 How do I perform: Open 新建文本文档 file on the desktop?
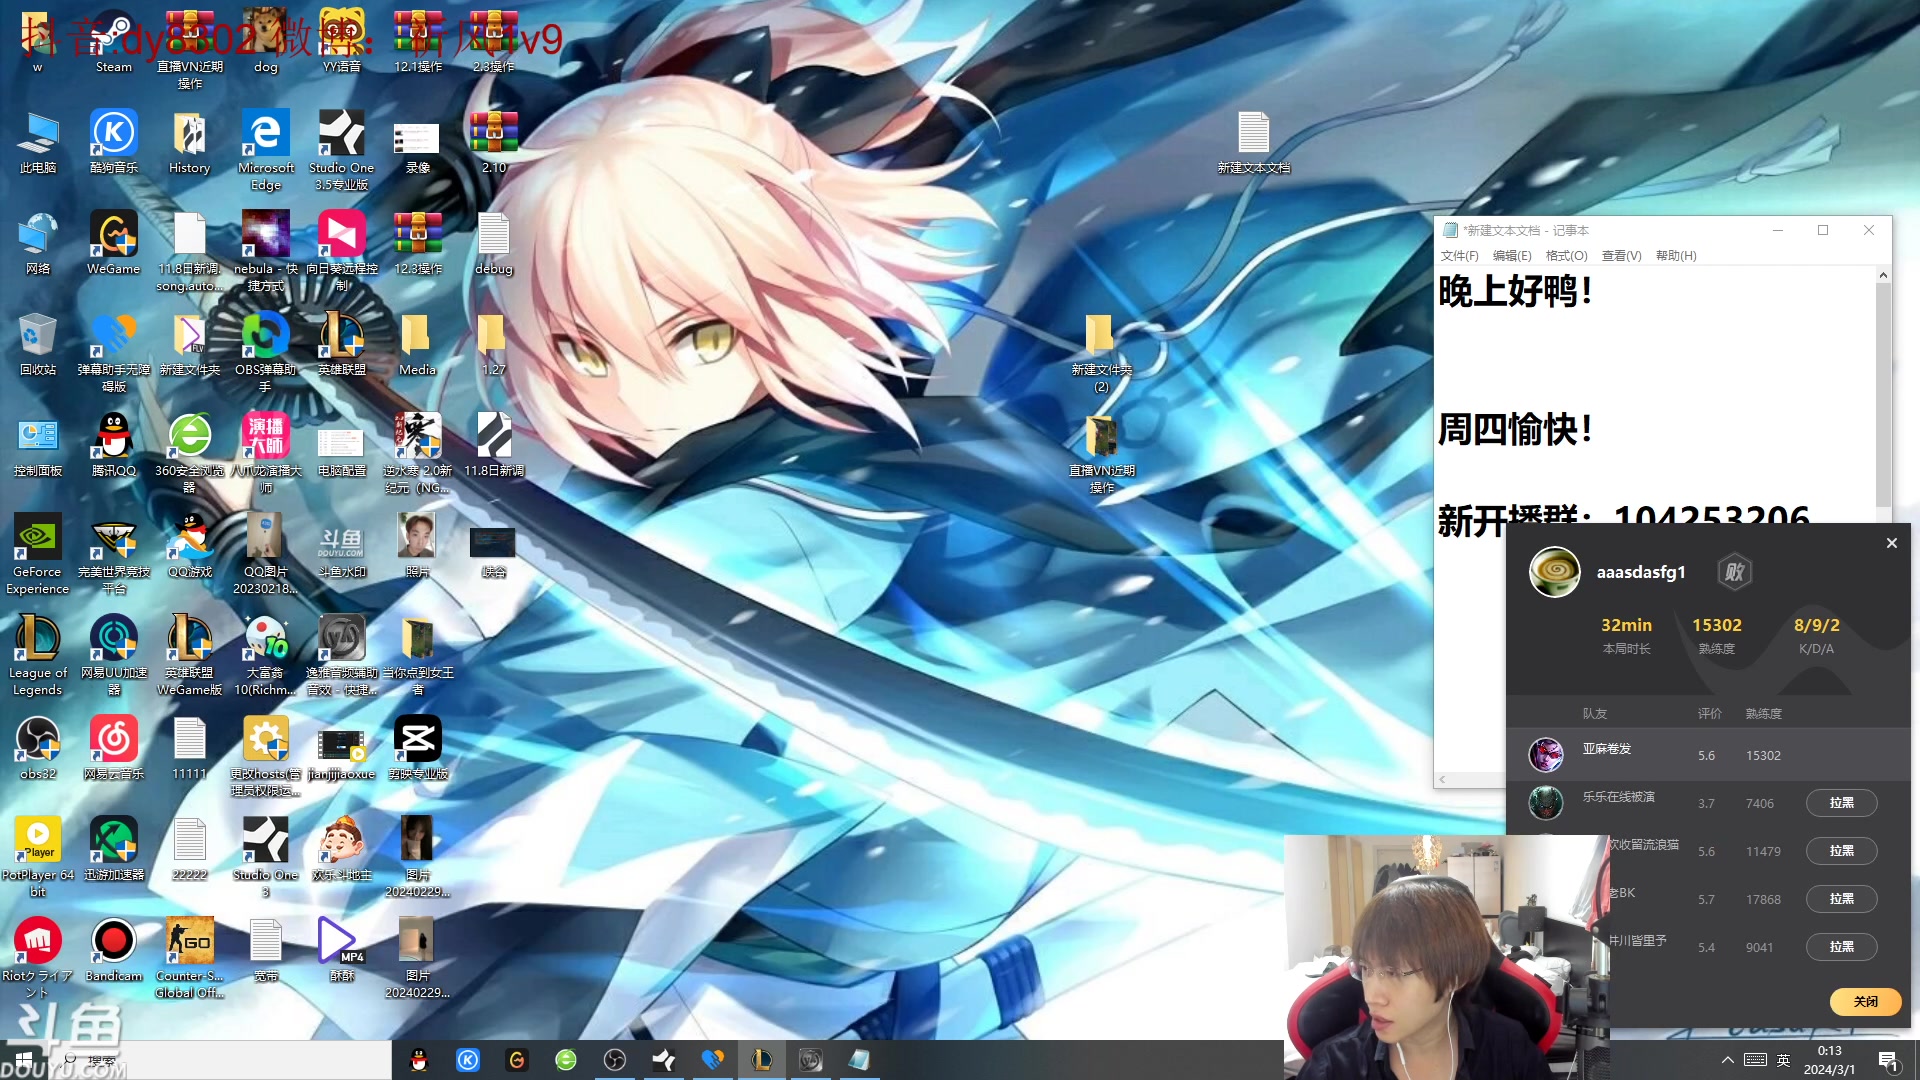tap(1253, 141)
